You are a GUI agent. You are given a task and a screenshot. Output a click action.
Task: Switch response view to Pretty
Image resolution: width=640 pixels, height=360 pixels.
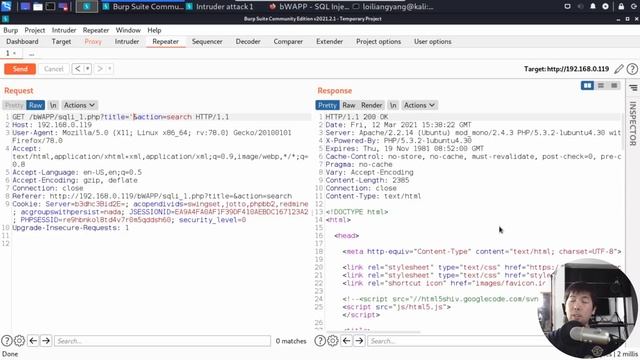coord(327,105)
